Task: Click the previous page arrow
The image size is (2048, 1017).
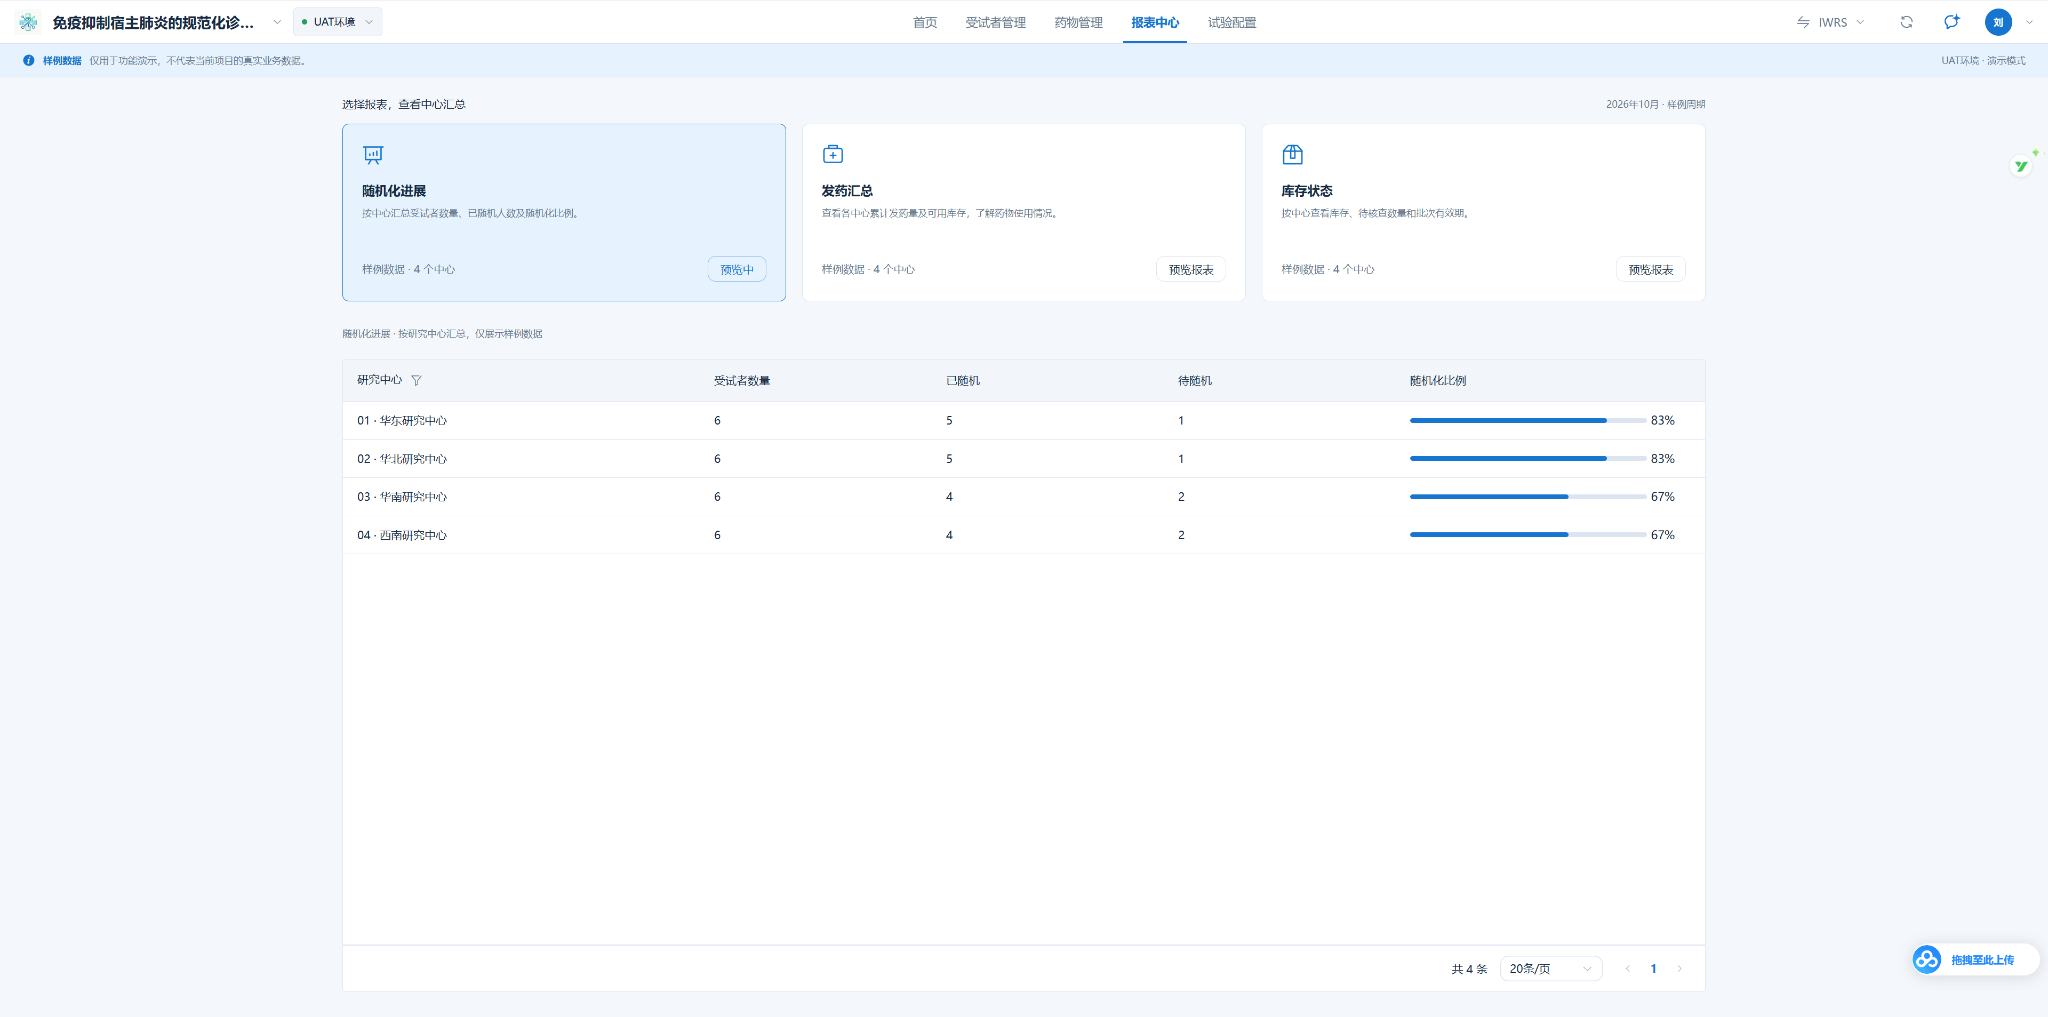Action: 1628,969
